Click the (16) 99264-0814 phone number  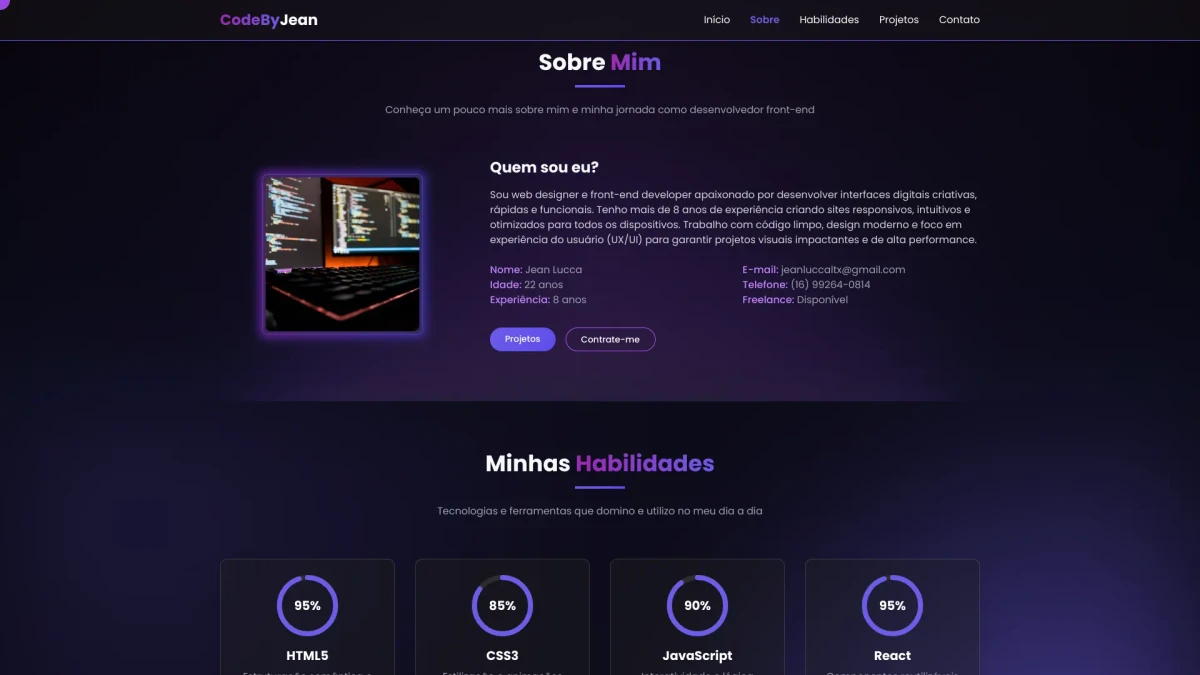point(830,285)
